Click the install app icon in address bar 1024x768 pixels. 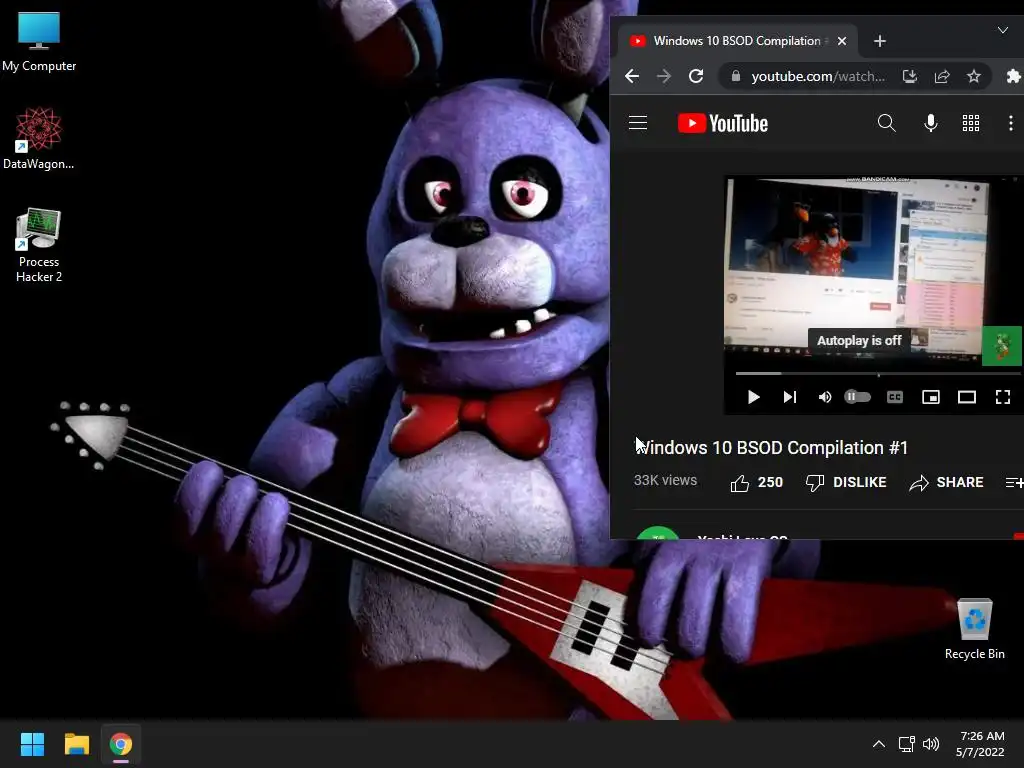pyautogui.click(x=910, y=76)
